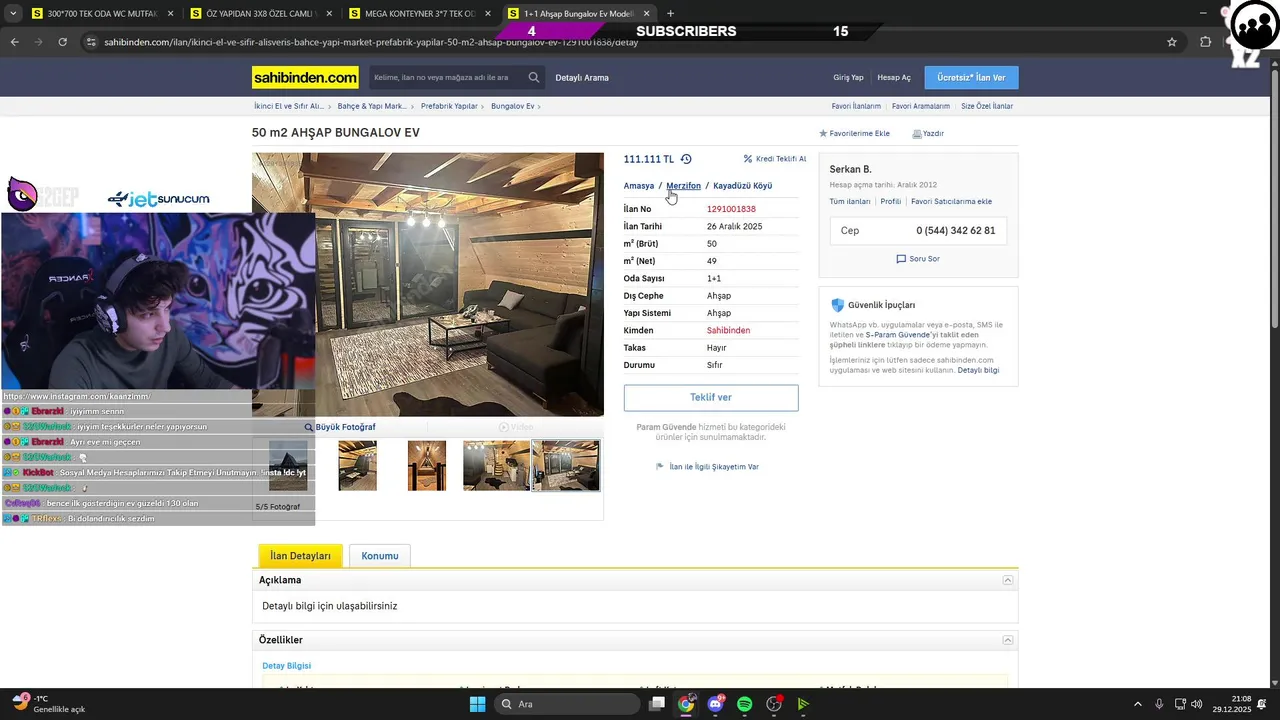Open Spotify from the taskbar
The width and height of the screenshot is (1280, 720).
click(744, 704)
